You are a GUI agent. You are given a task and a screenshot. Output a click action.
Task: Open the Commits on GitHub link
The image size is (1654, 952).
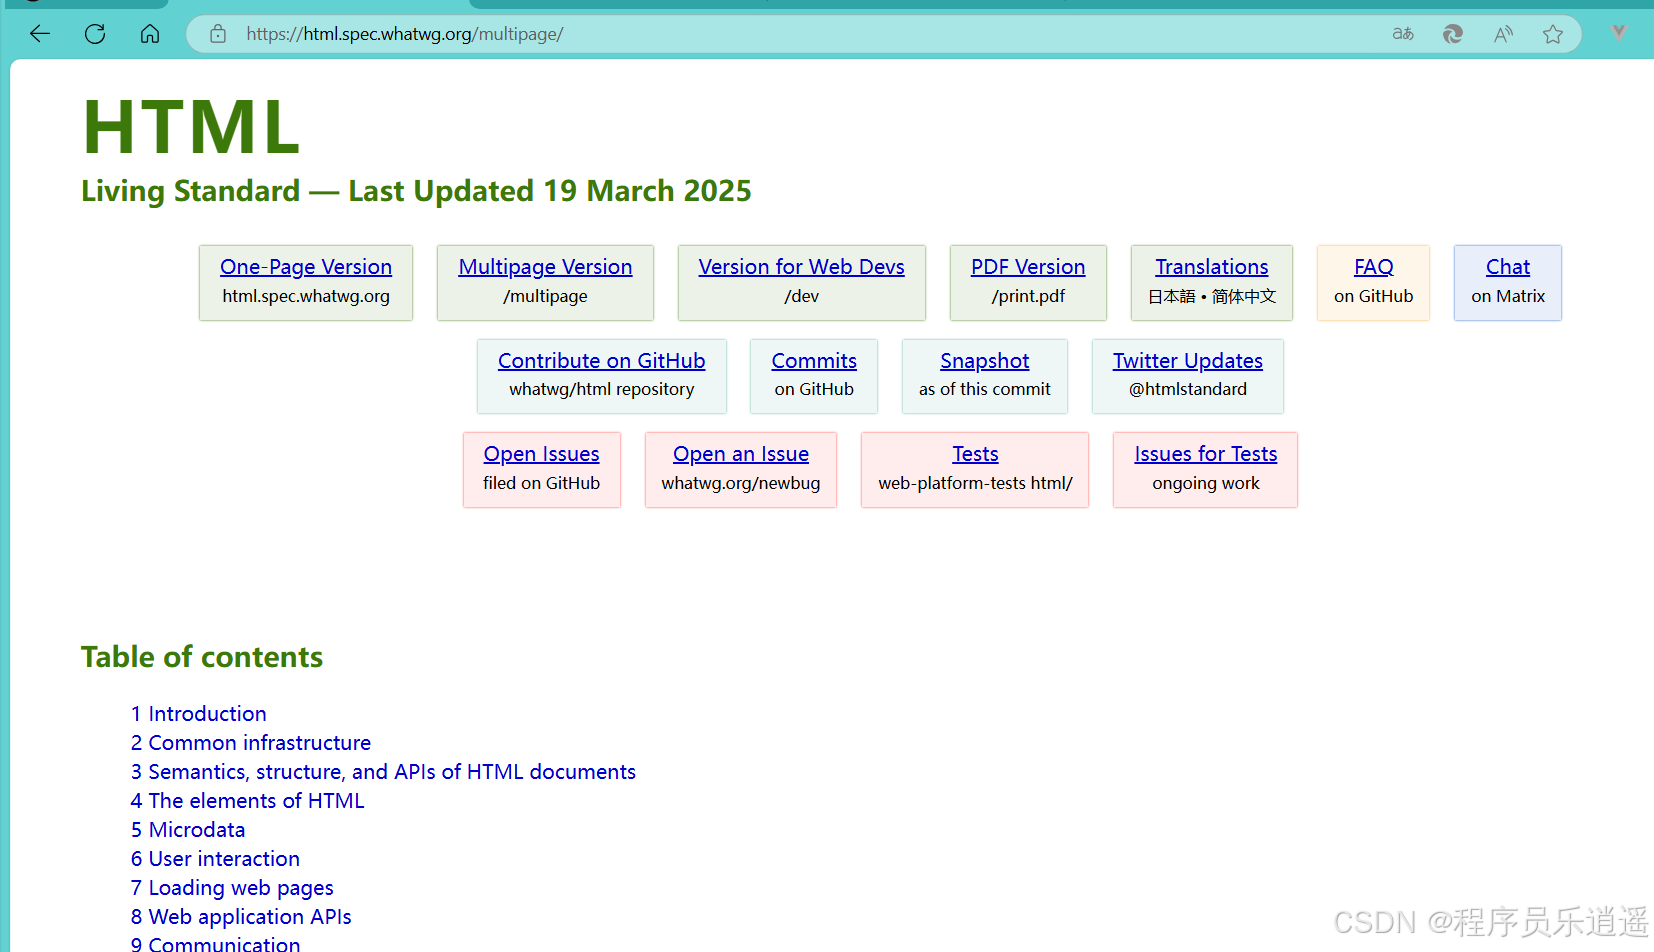814,361
